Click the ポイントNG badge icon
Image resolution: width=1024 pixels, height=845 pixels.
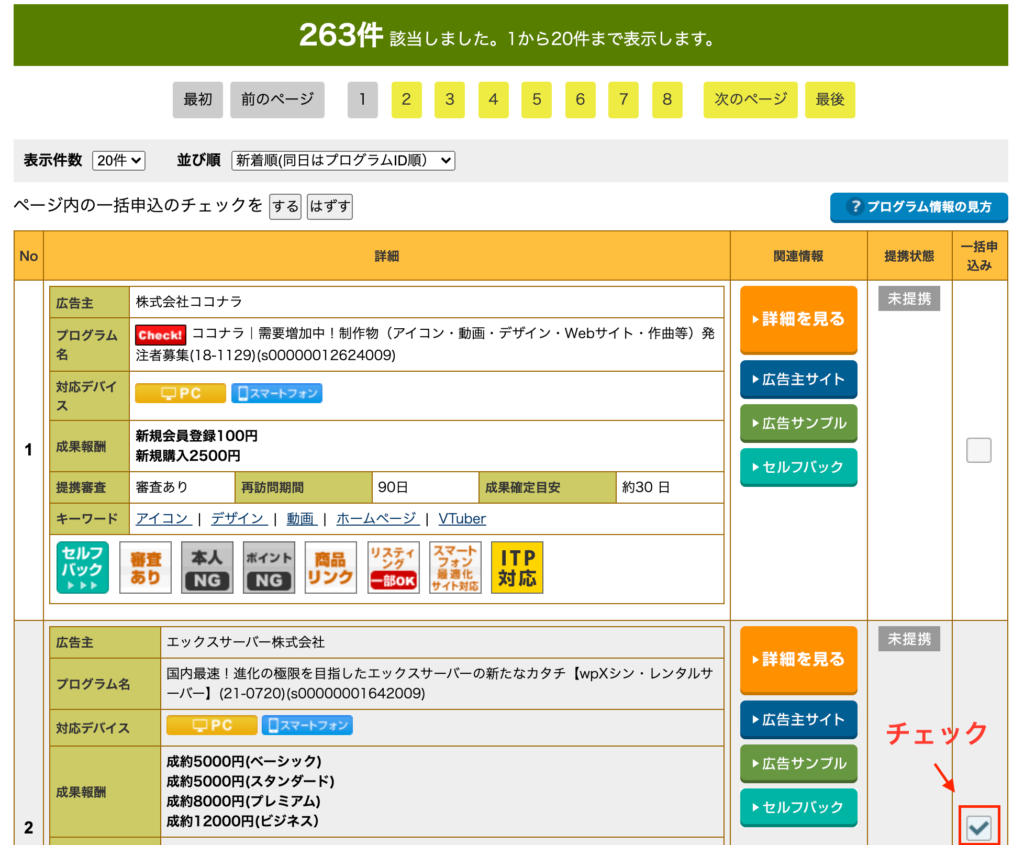(x=269, y=568)
